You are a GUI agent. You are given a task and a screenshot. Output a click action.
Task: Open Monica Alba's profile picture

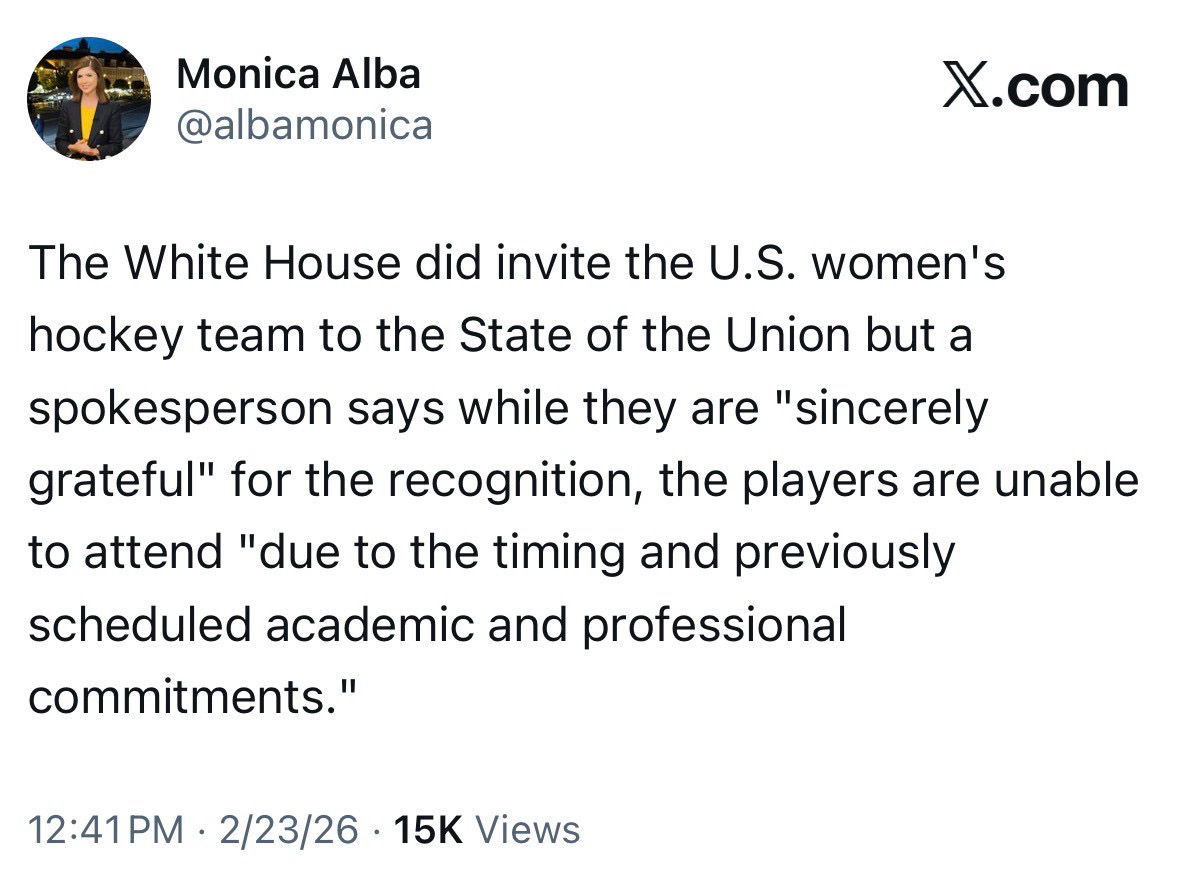tap(89, 99)
